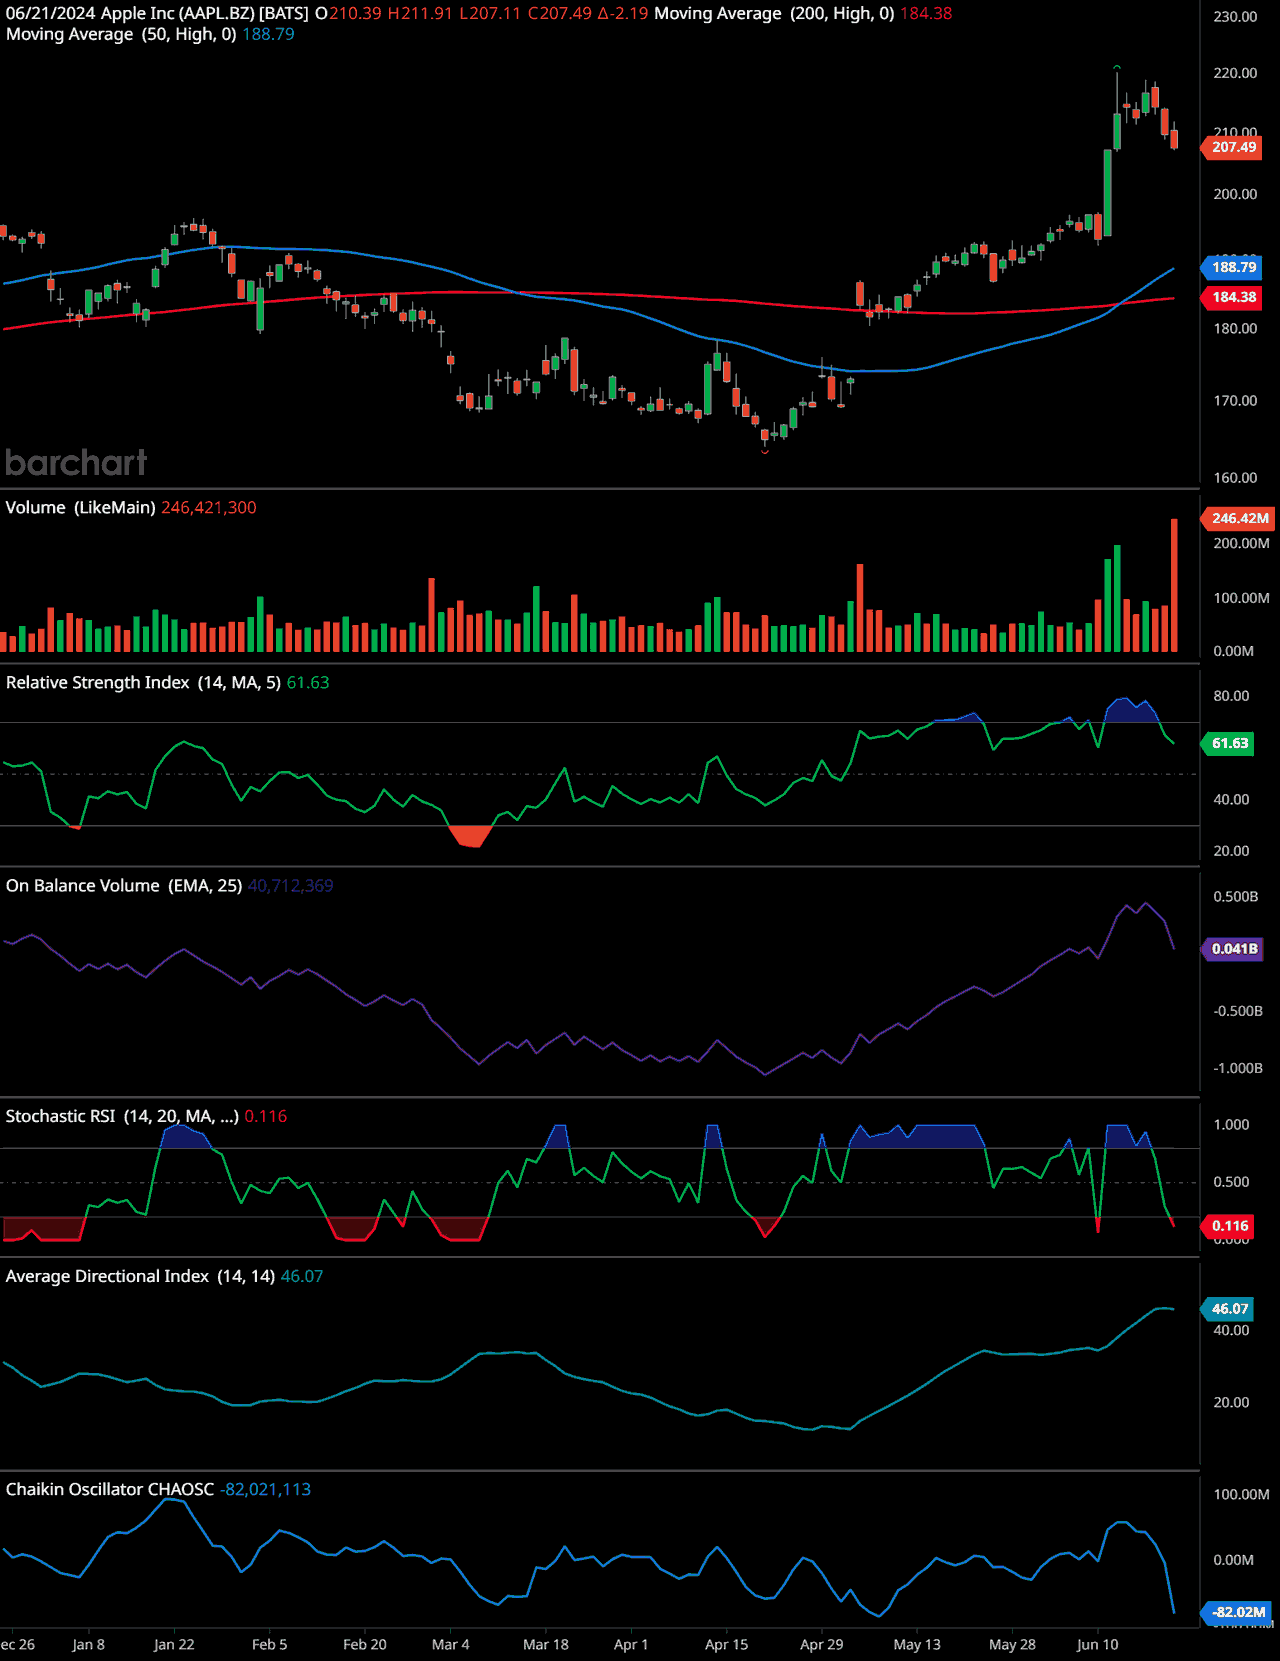1280x1661 pixels.
Task: Click the red 0.116 Stochastic RSI tag
Action: pos(1228,1225)
